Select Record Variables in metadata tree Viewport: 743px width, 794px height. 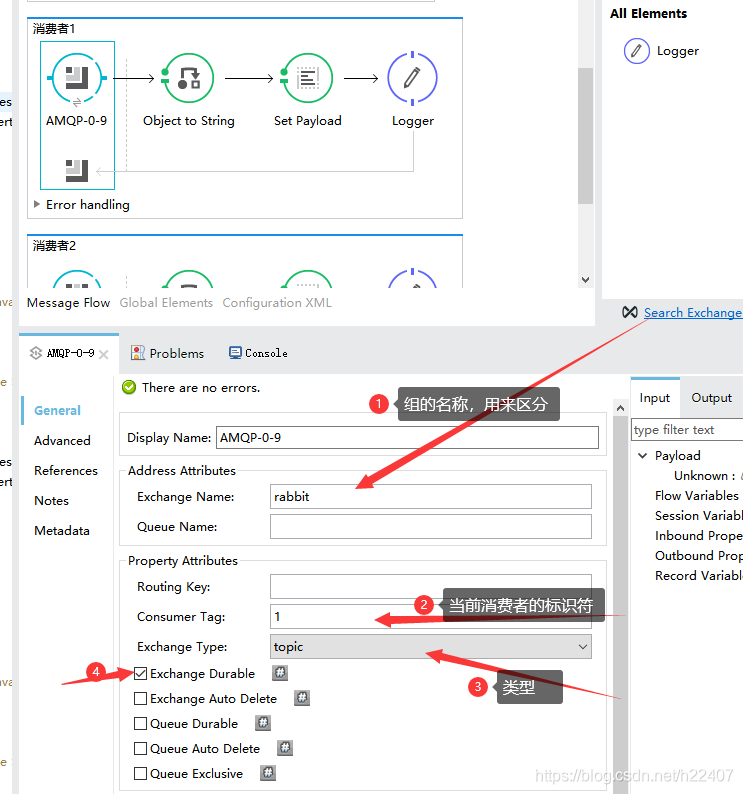pyautogui.click(x=698, y=575)
